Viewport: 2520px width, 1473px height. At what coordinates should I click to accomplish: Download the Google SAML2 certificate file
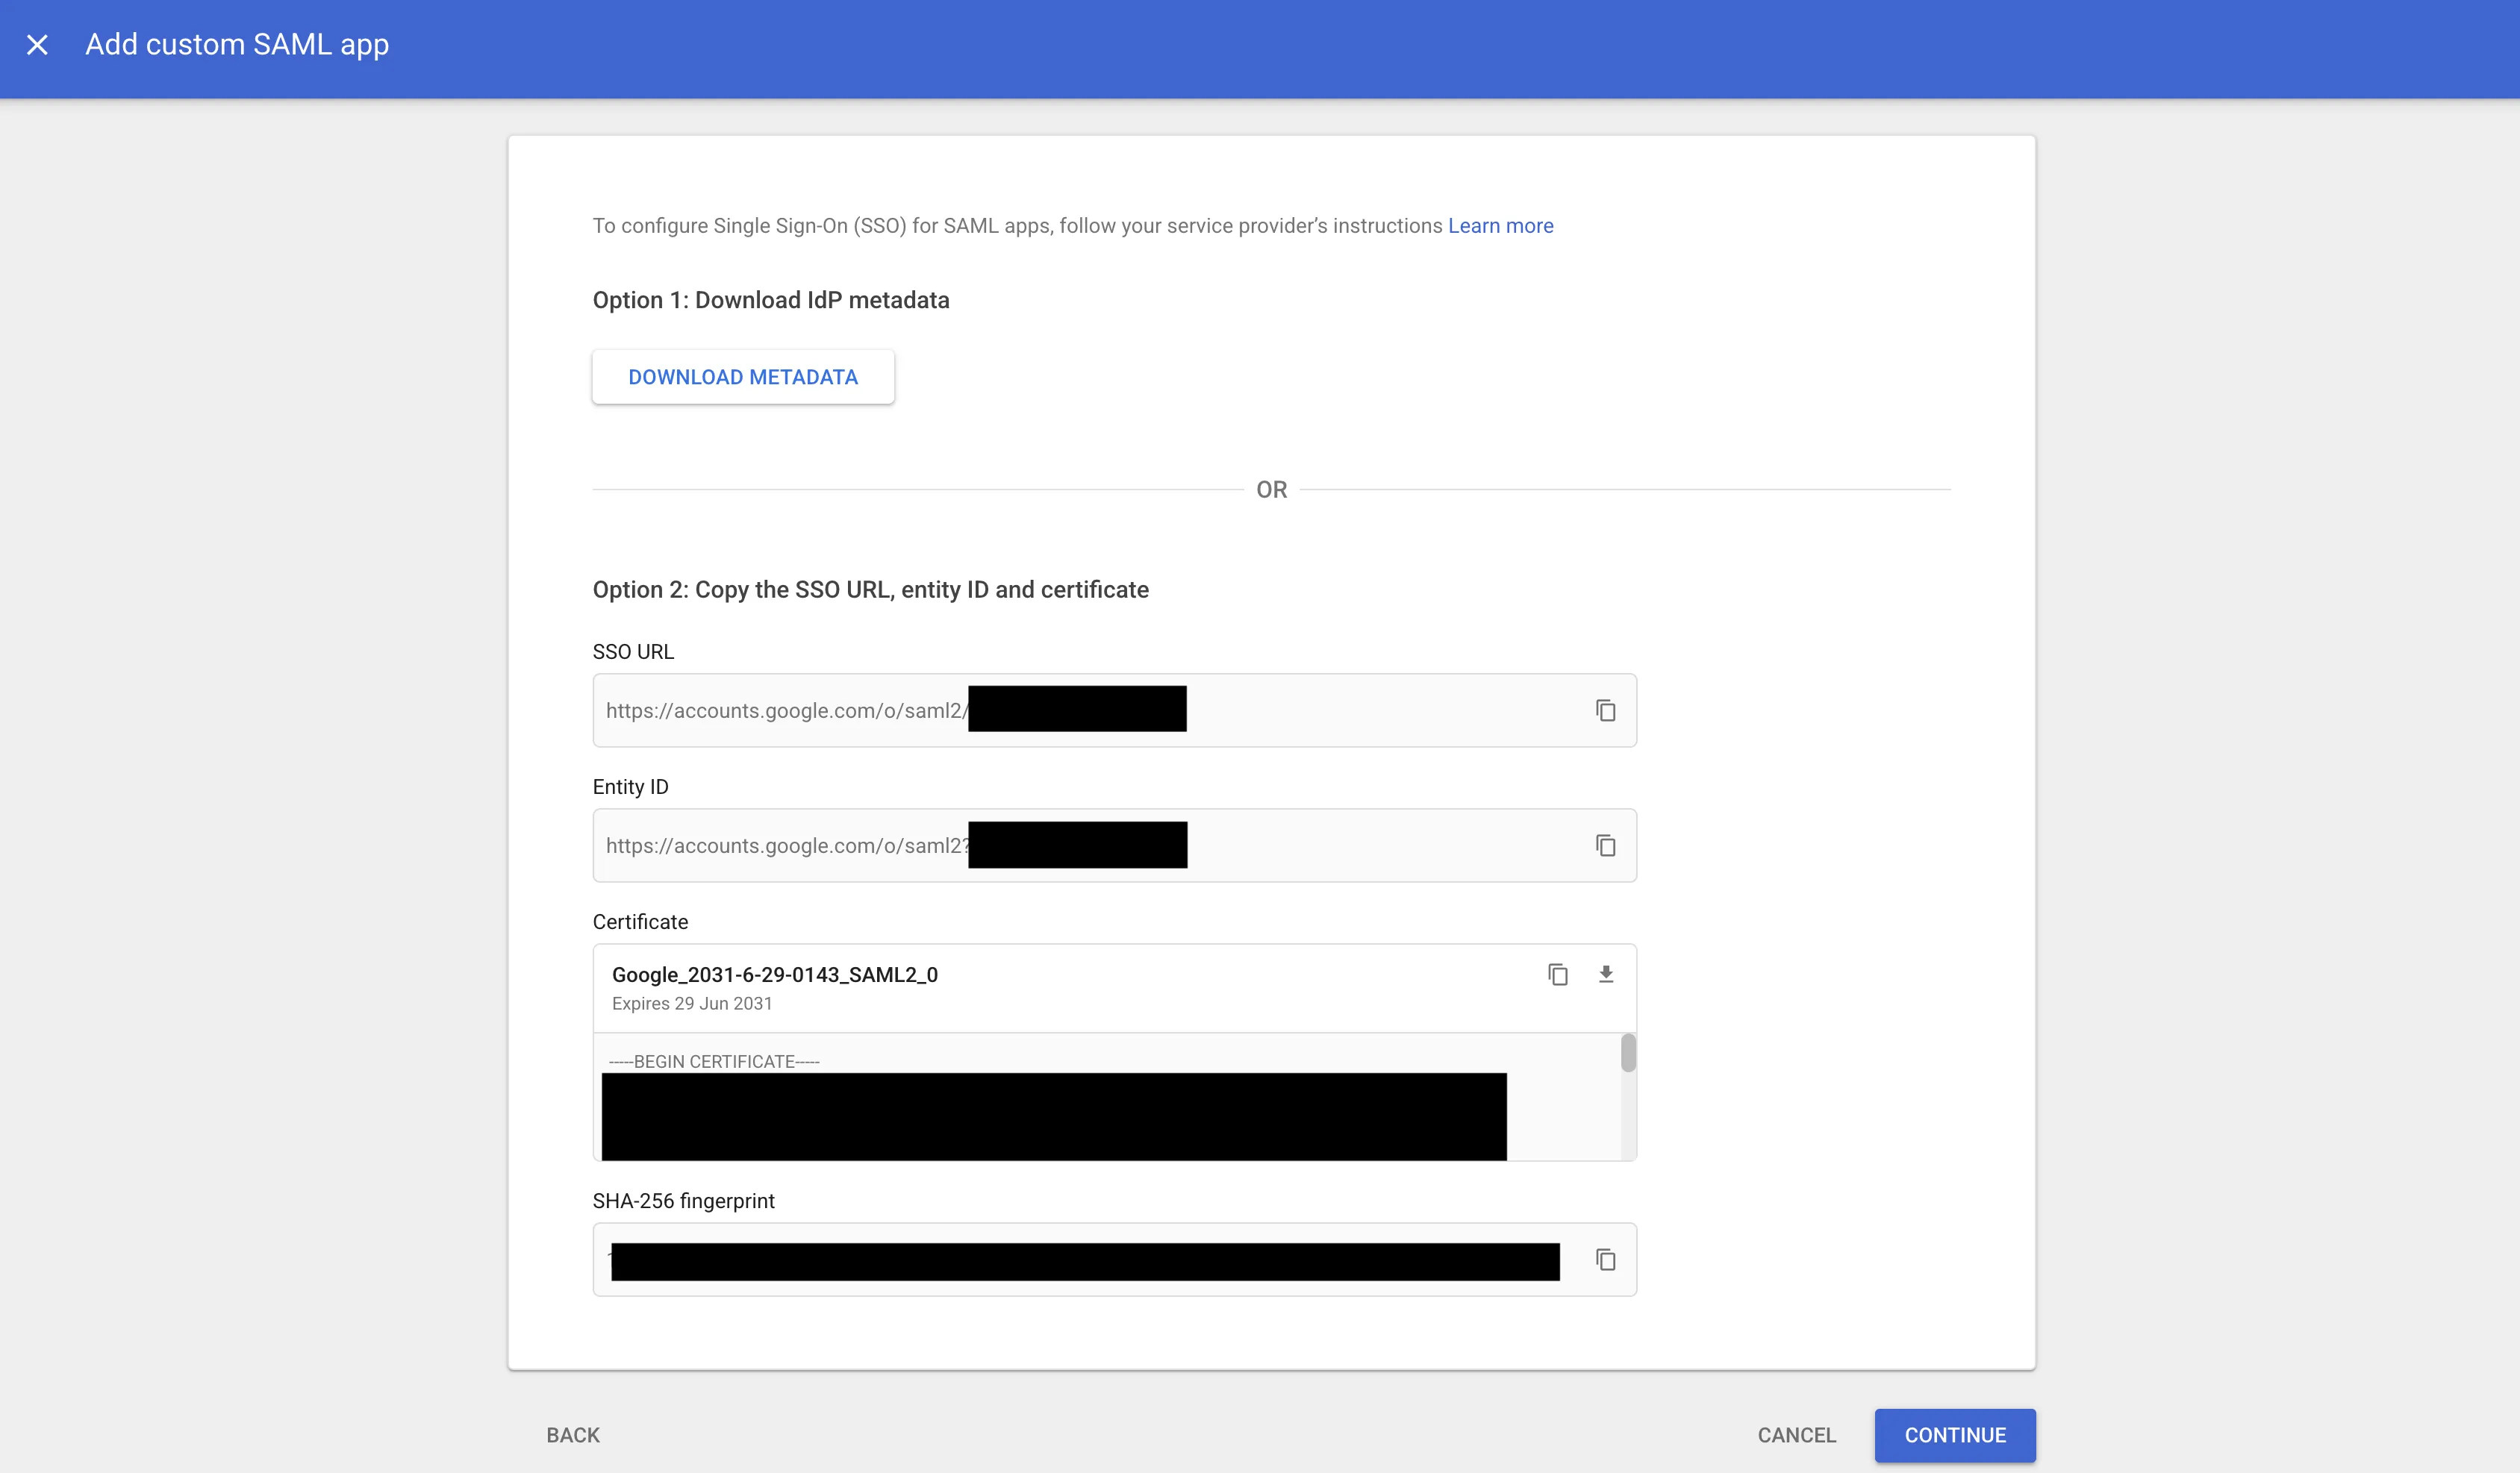click(1605, 974)
